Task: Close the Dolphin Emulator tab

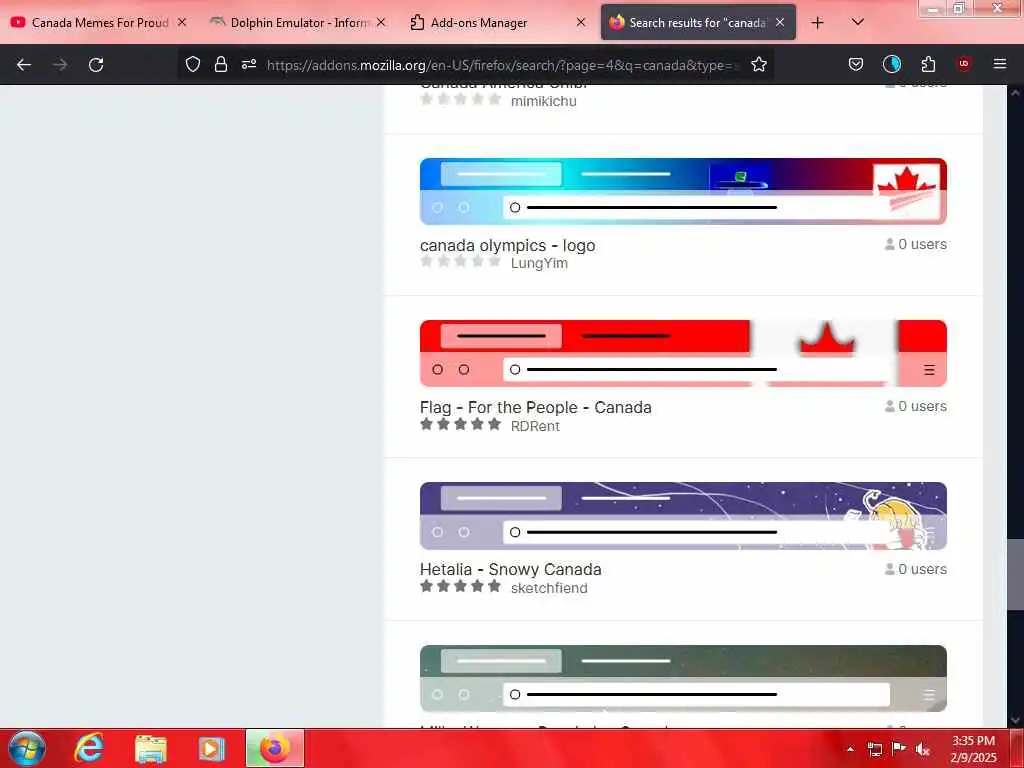Action: click(x=381, y=23)
